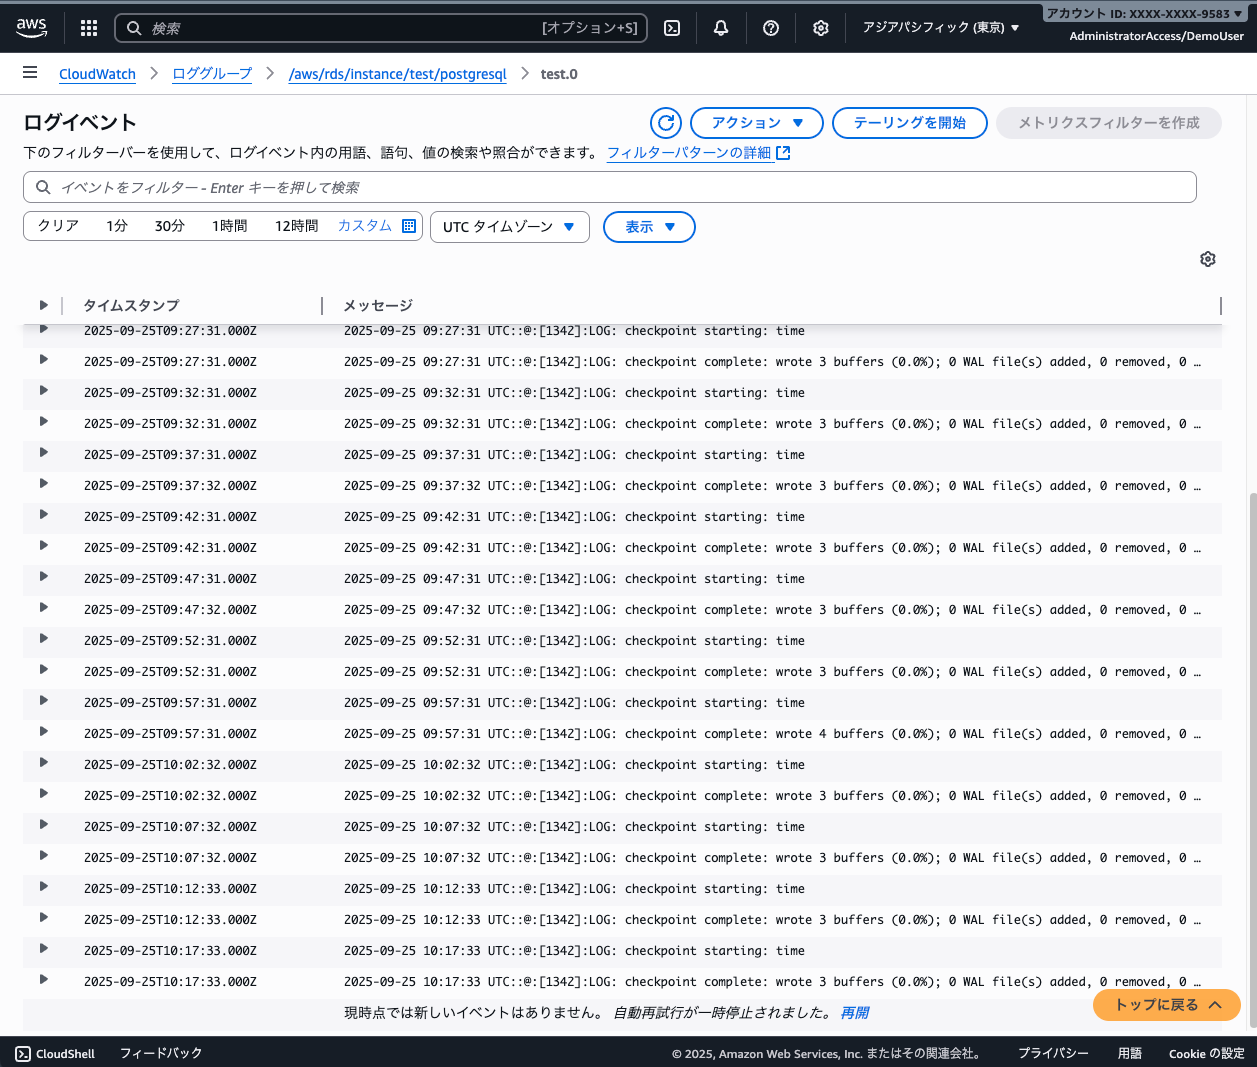Image resolution: width=1257 pixels, height=1067 pixels.
Task: Open the Tokyo region selector
Action: [941, 28]
